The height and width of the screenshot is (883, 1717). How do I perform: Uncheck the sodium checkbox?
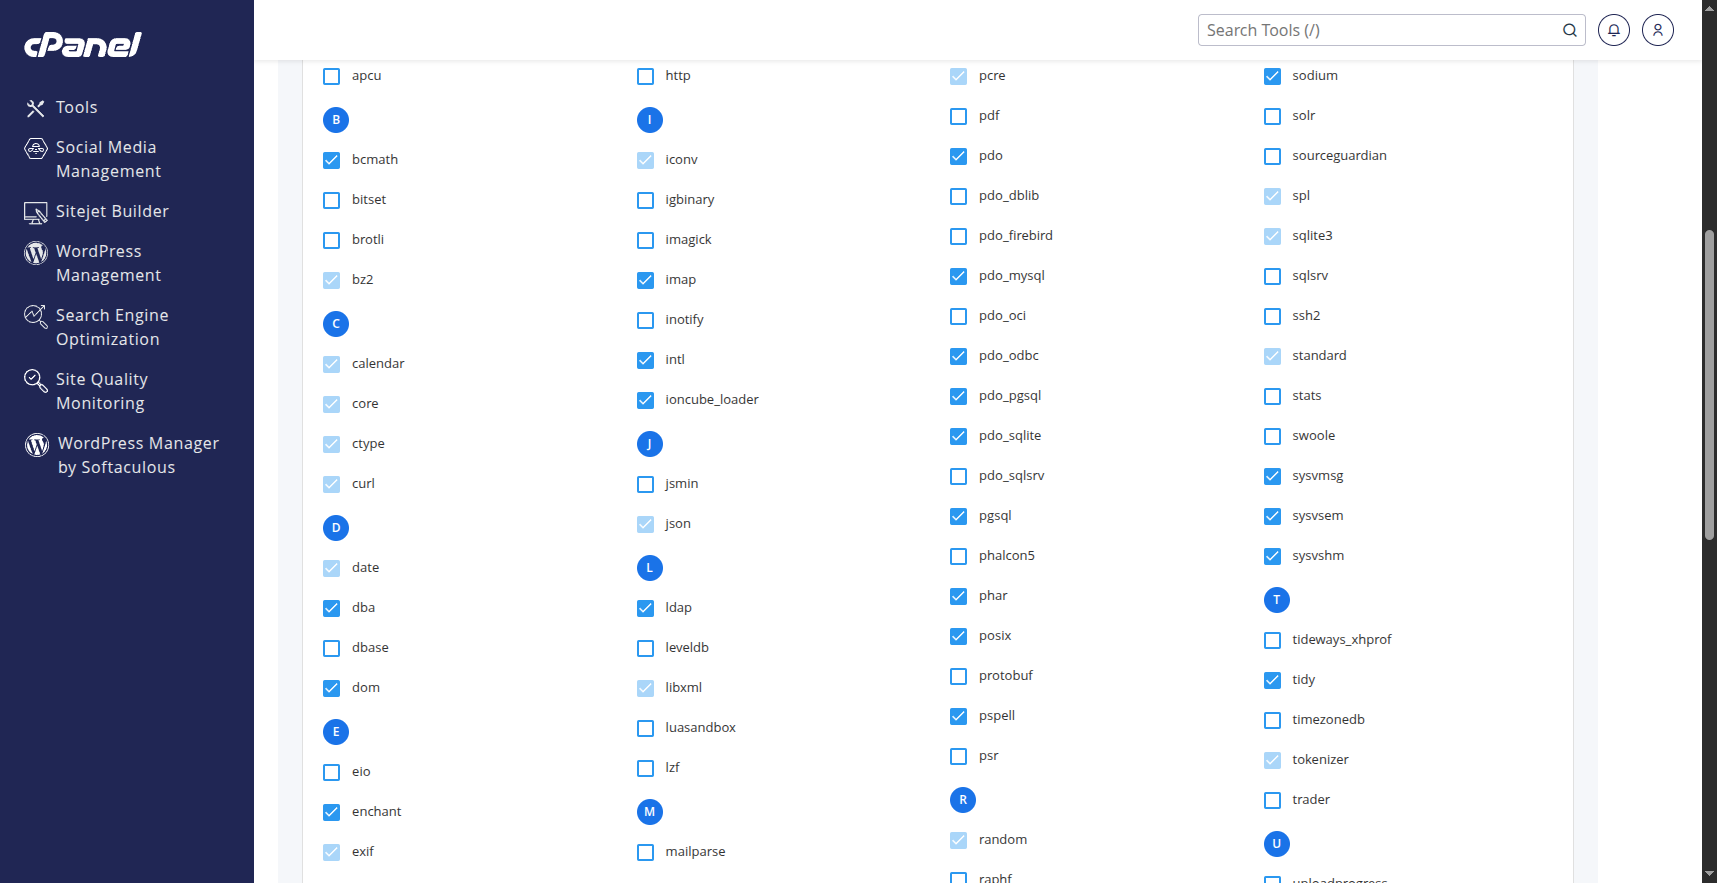(x=1273, y=76)
